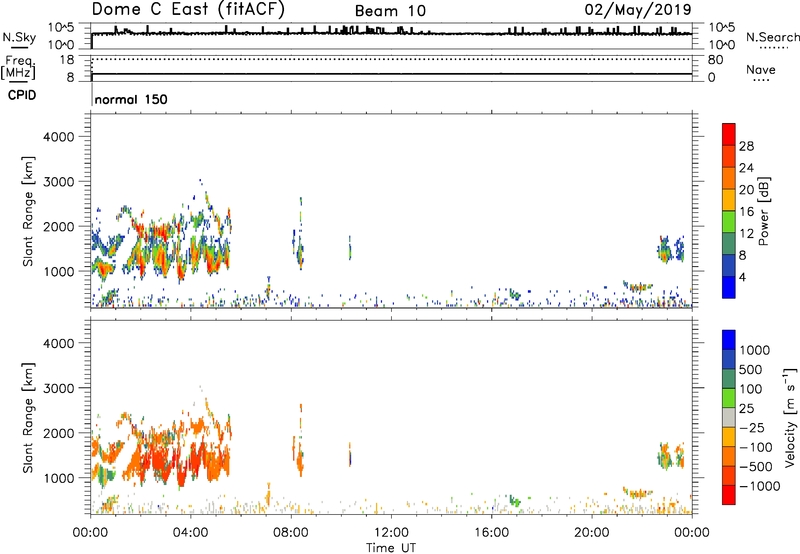Click the "2000" tick in the velocity panel
This screenshot has width=800, height=554.
(x=59, y=433)
